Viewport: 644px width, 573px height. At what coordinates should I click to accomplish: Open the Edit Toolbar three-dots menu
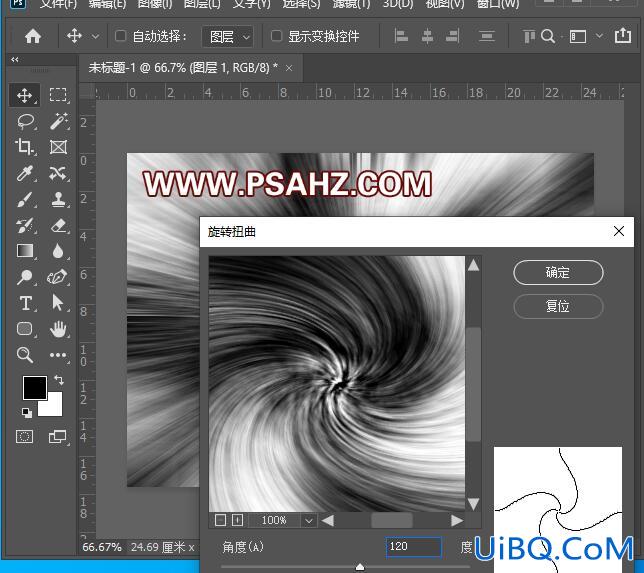(58, 355)
